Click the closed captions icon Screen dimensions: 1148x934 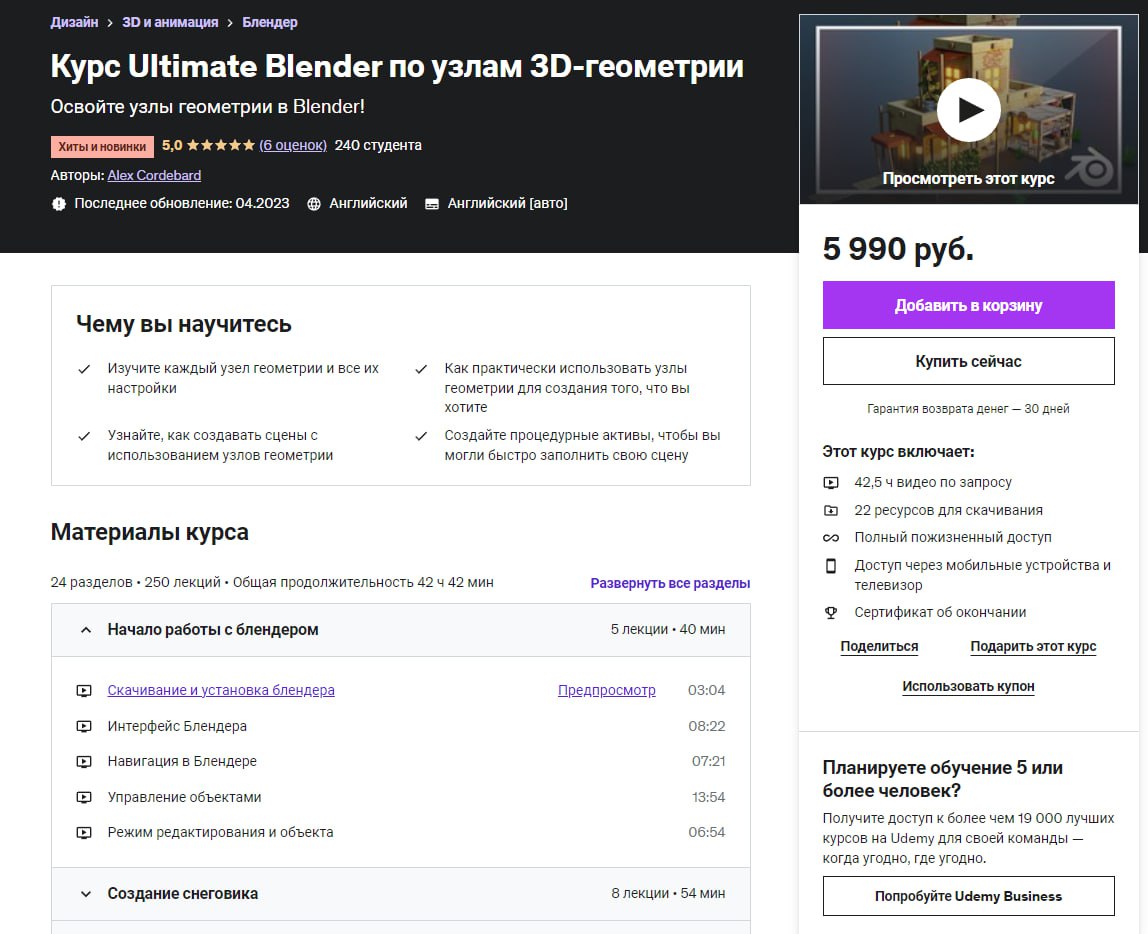pyautogui.click(x=432, y=204)
